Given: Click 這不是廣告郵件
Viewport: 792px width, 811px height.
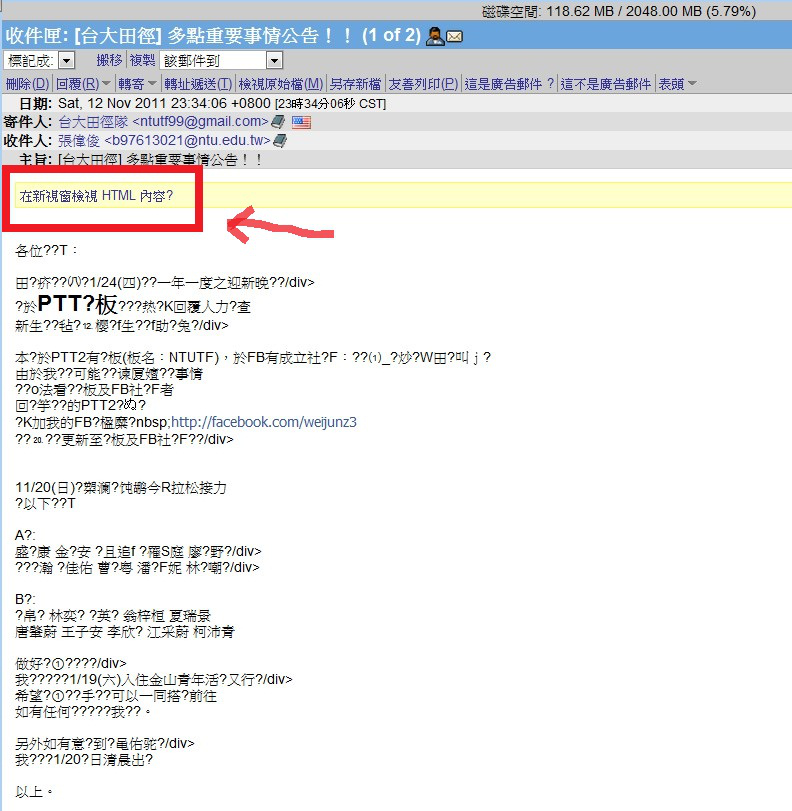Looking at the screenshot, I should (606, 84).
